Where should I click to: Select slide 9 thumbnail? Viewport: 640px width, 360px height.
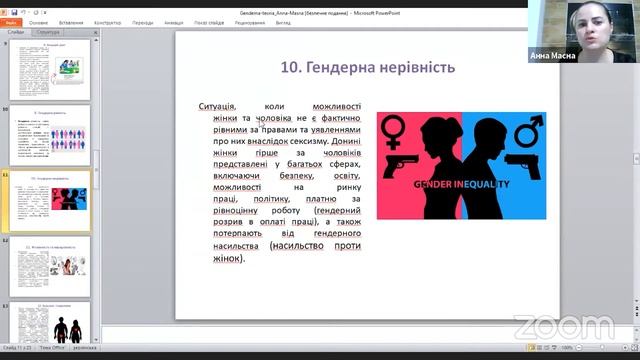pyautogui.click(x=50, y=70)
